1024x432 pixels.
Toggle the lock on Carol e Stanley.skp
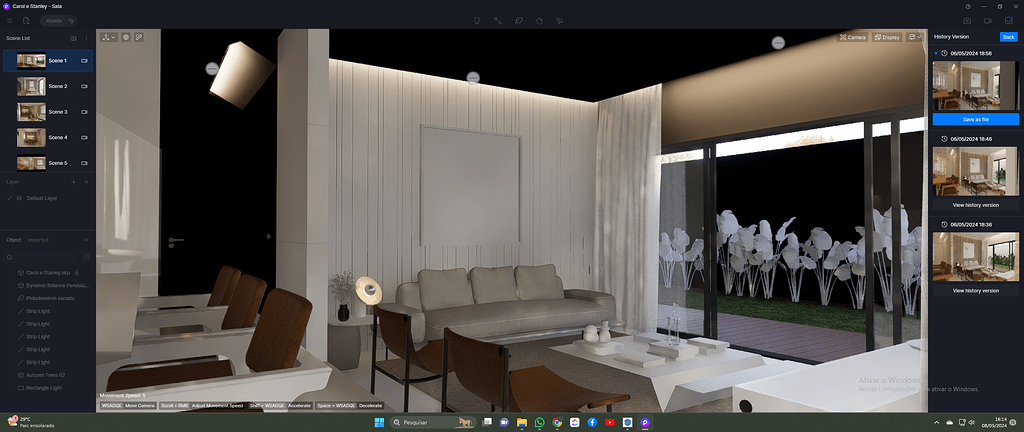(x=76, y=273)
